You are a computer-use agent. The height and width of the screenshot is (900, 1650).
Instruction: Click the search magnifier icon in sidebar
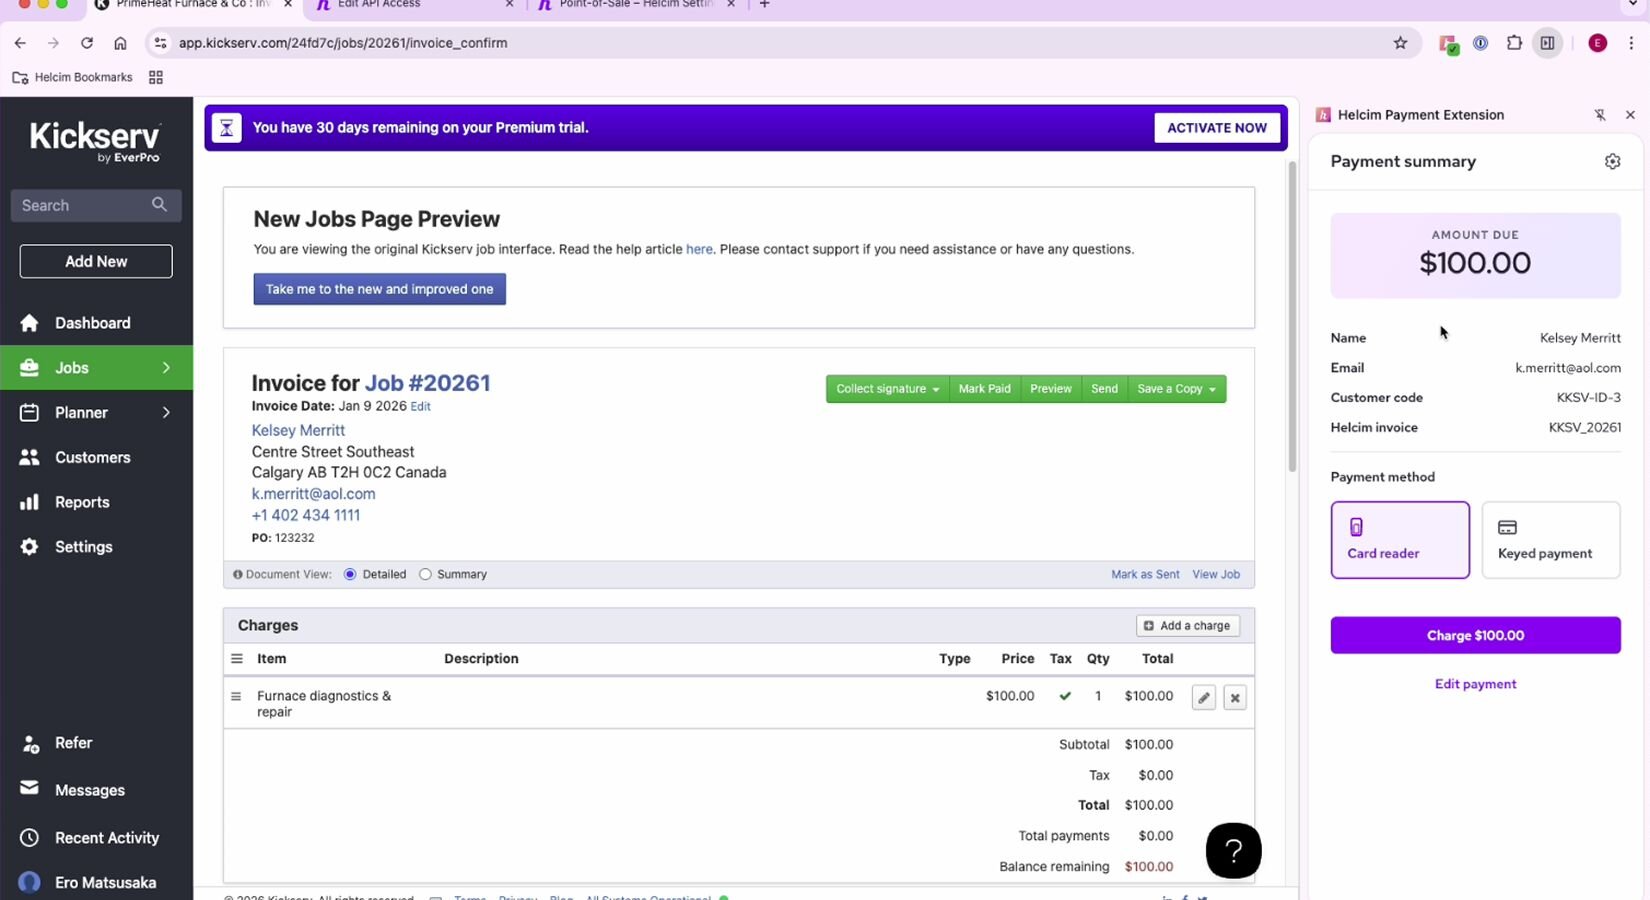[159, 205]
